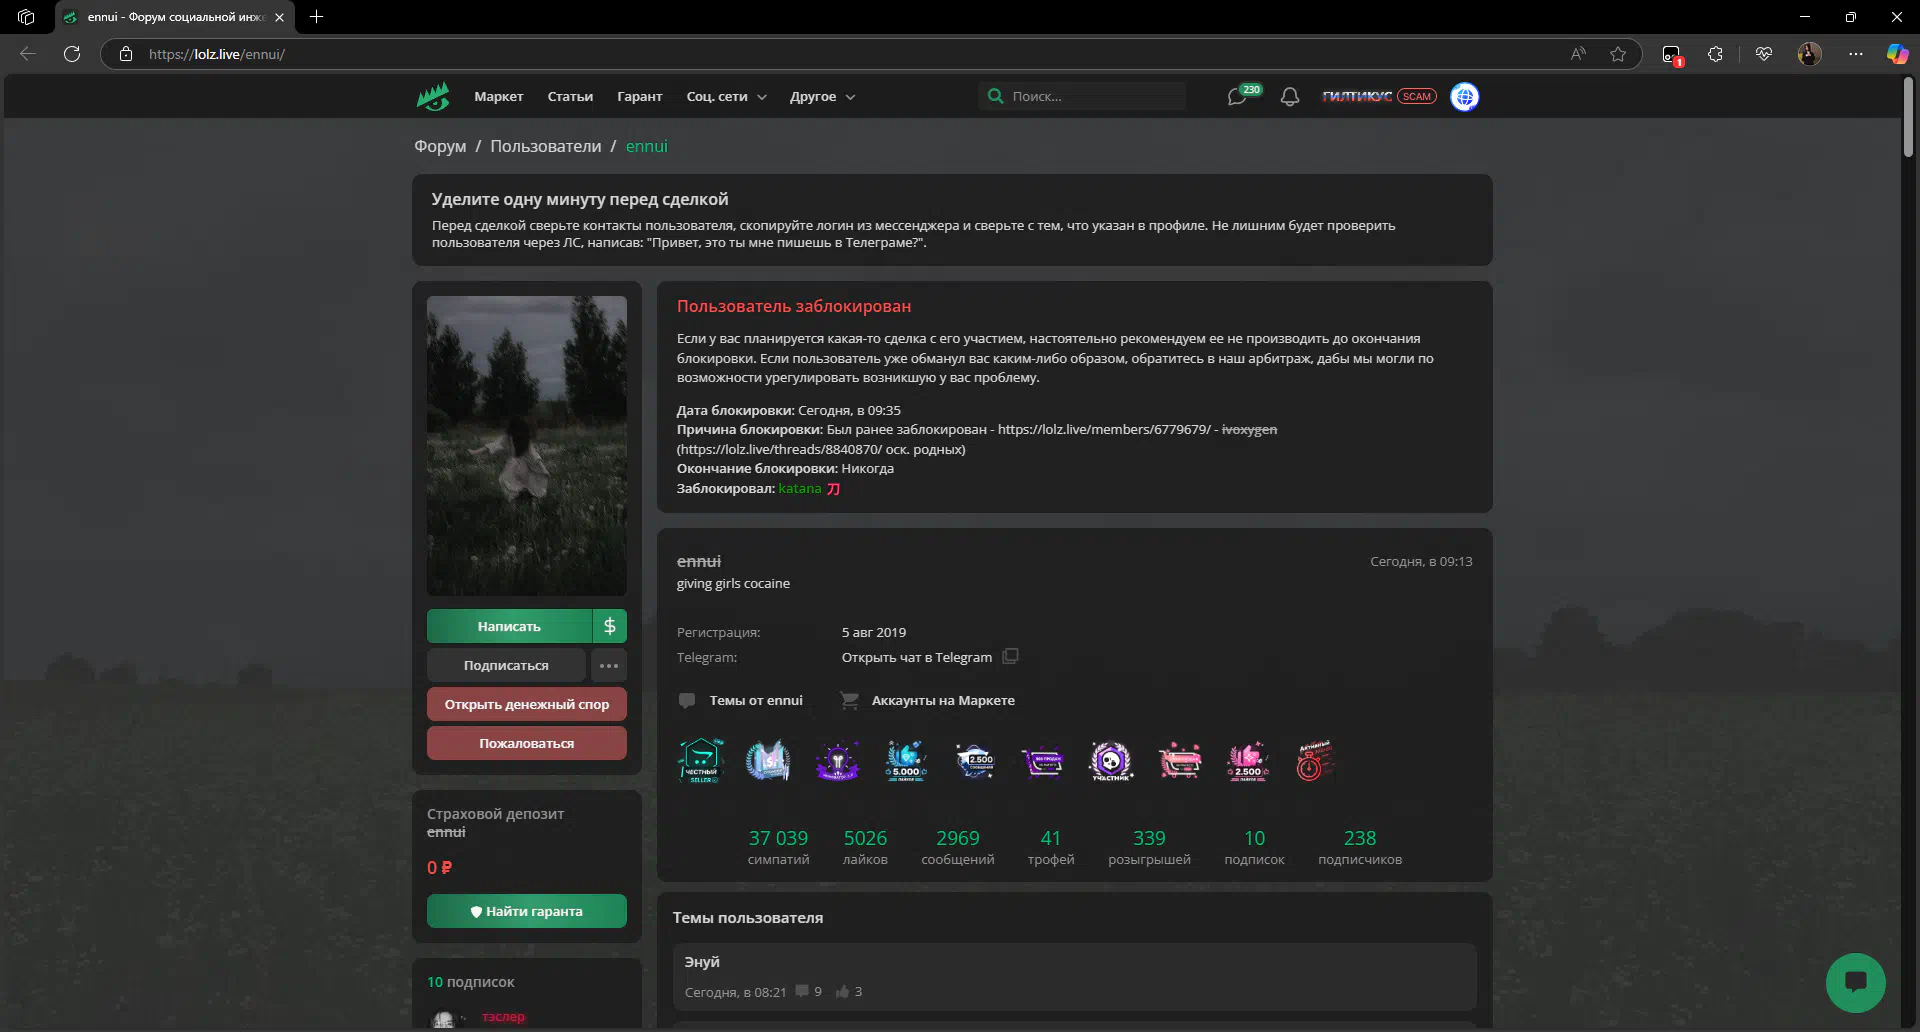Image resolution: width=1920 pixels, height=1032 pixels.
Task: Click the Подписаться button
Action: pyautogui.click(x=506, y=665)
